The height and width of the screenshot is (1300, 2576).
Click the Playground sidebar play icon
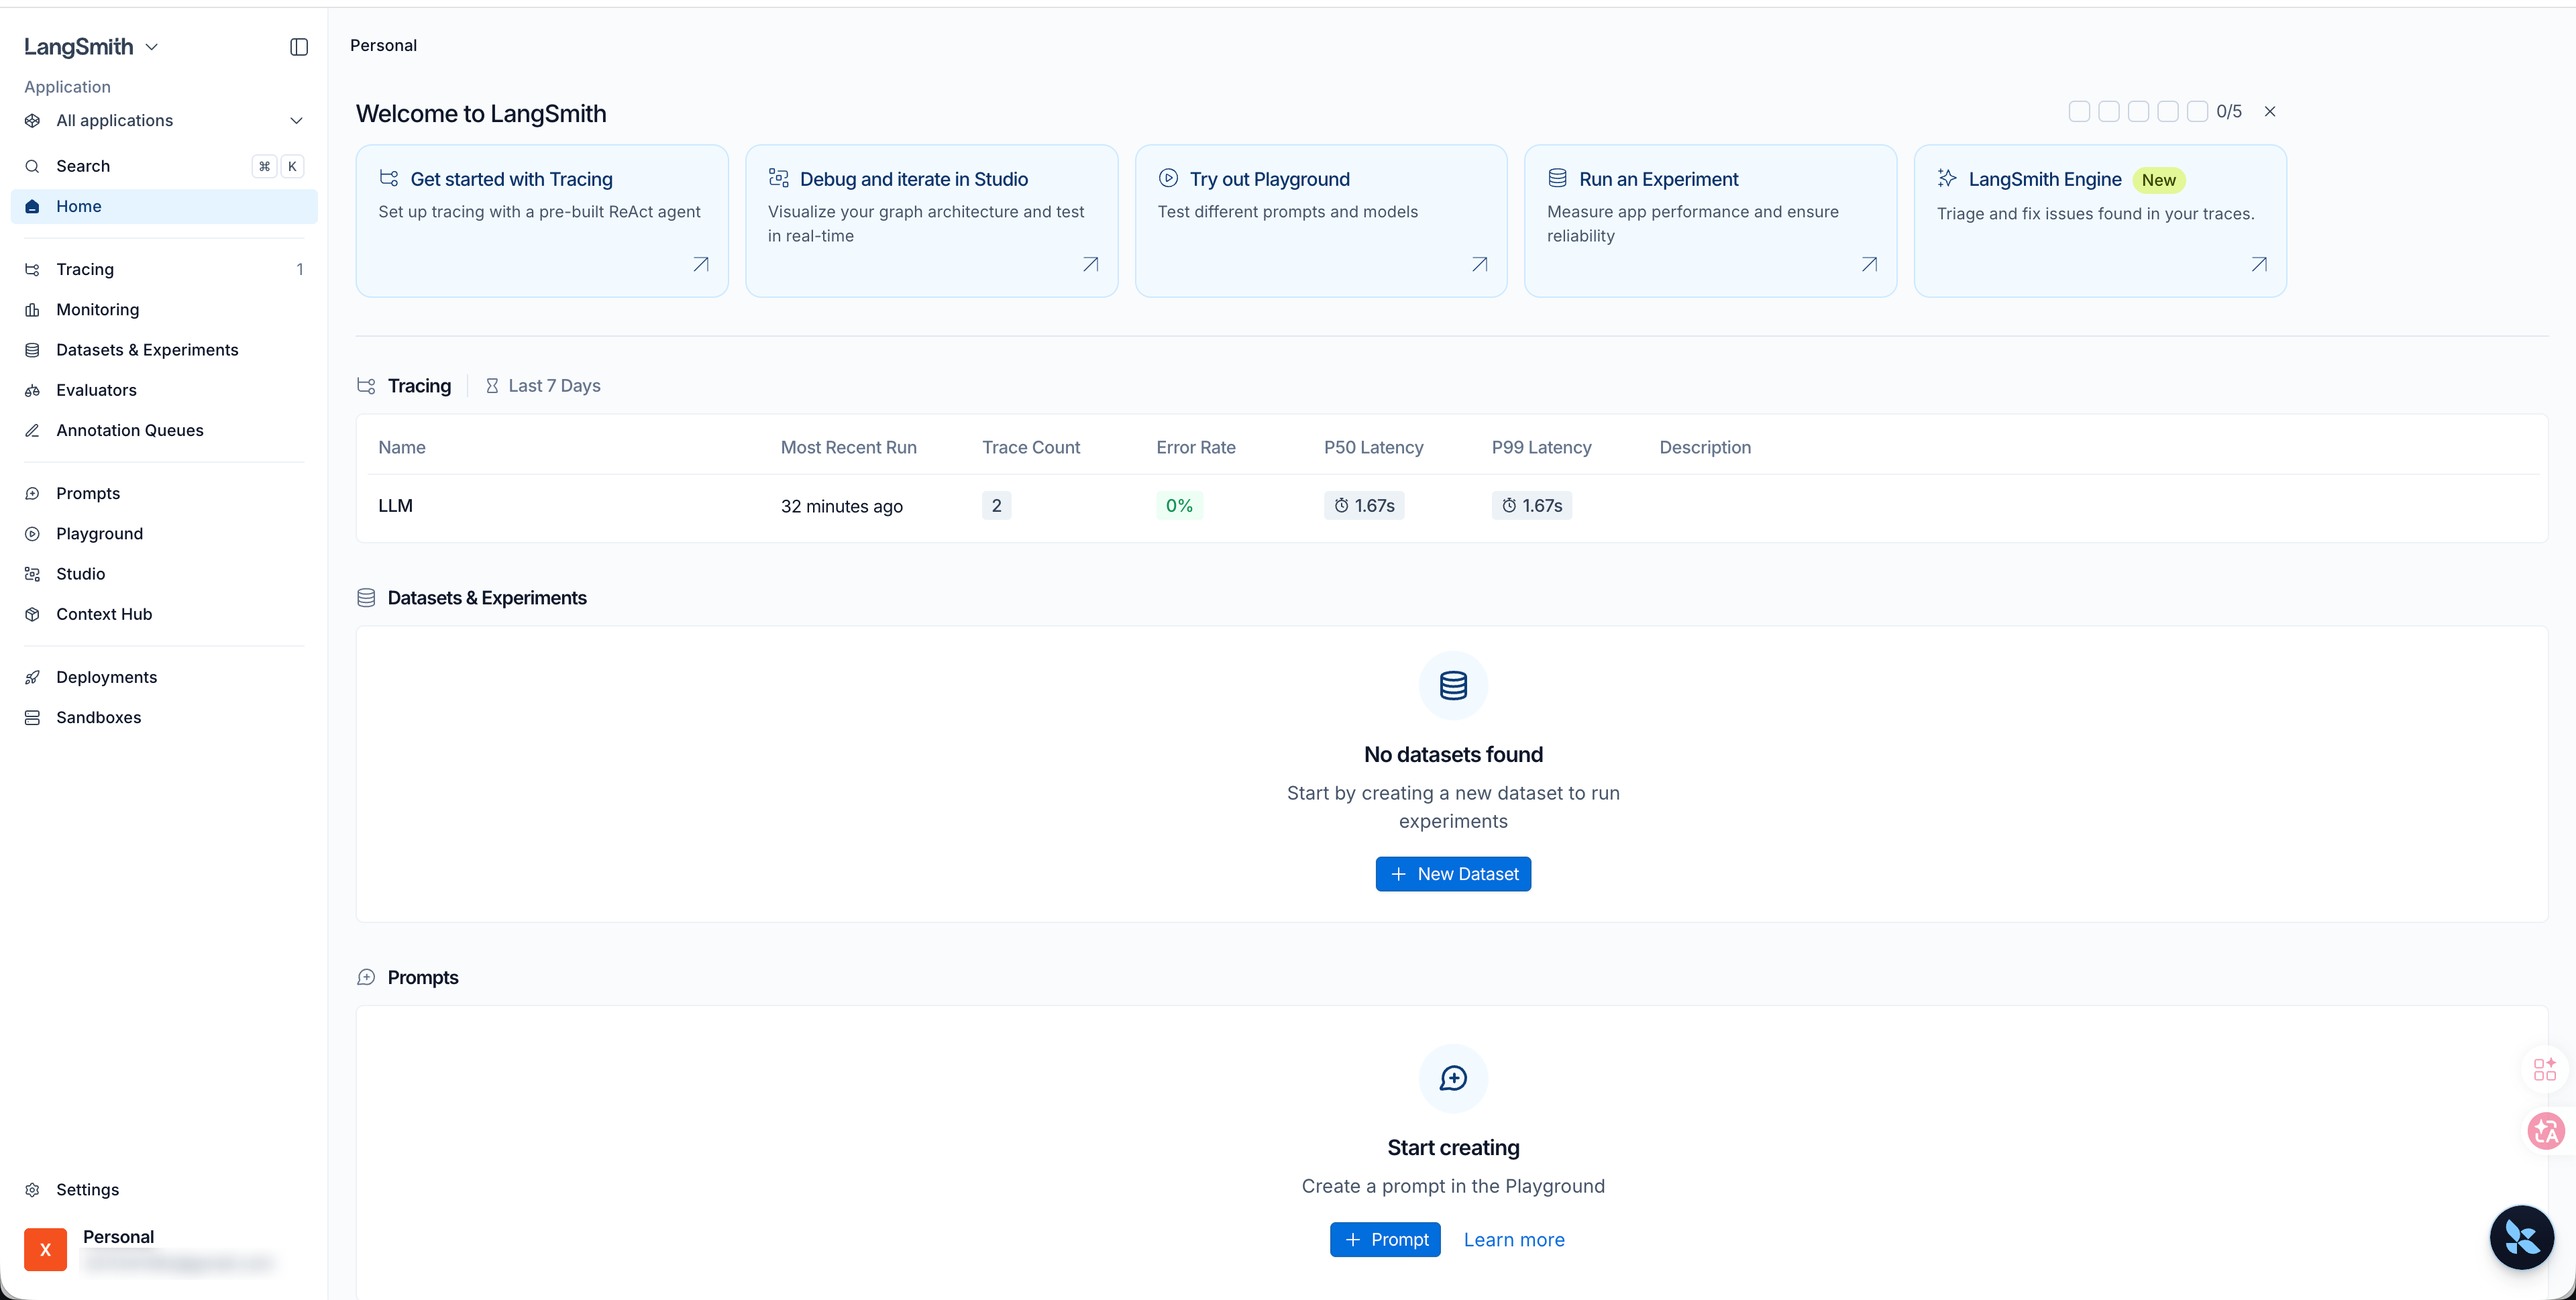coord(32,533)
